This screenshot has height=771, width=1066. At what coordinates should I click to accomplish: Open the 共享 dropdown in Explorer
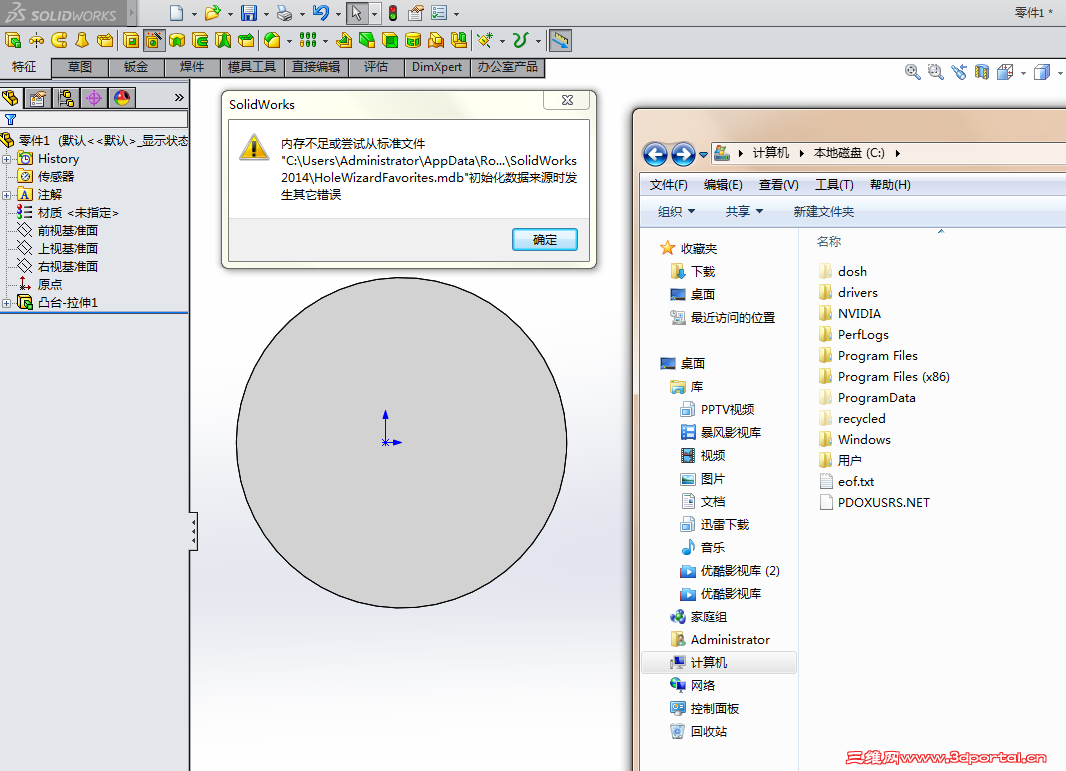click(x=744, y=211)
